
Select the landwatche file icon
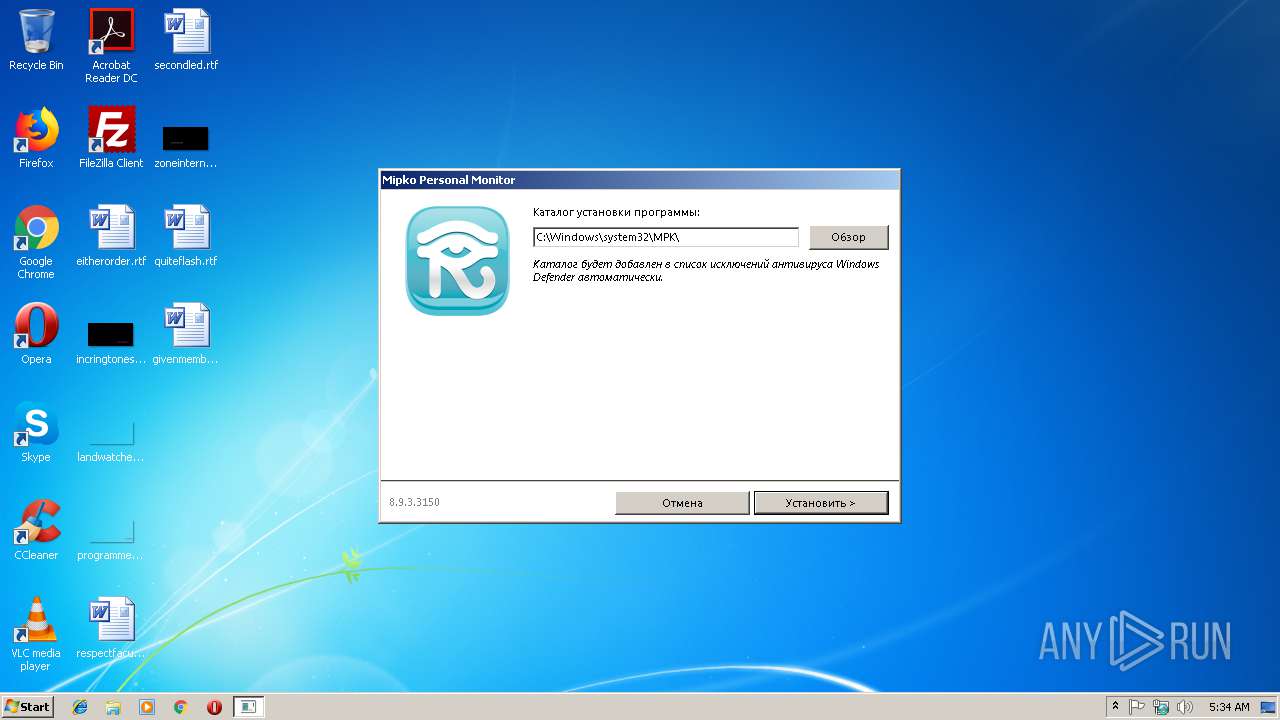[x=111, y=440]
